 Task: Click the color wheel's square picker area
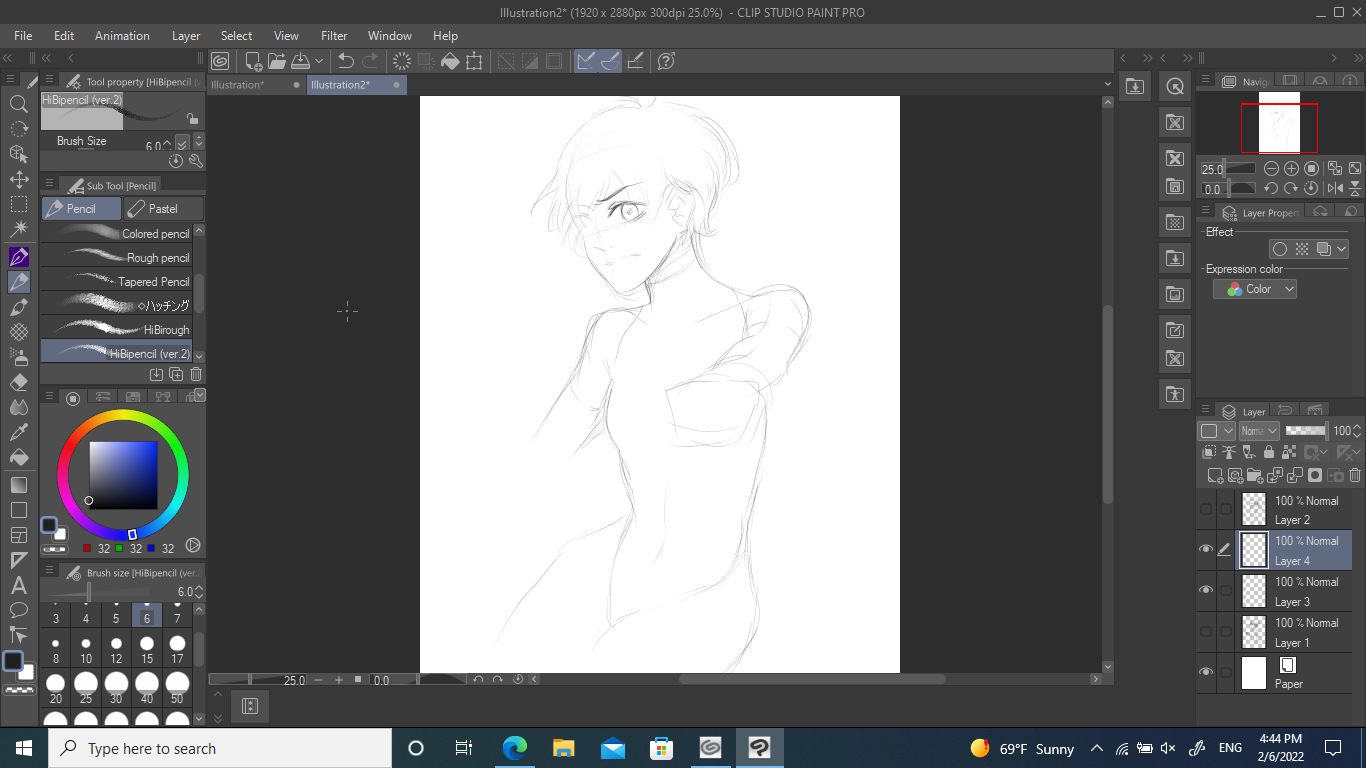pos(123,475)
